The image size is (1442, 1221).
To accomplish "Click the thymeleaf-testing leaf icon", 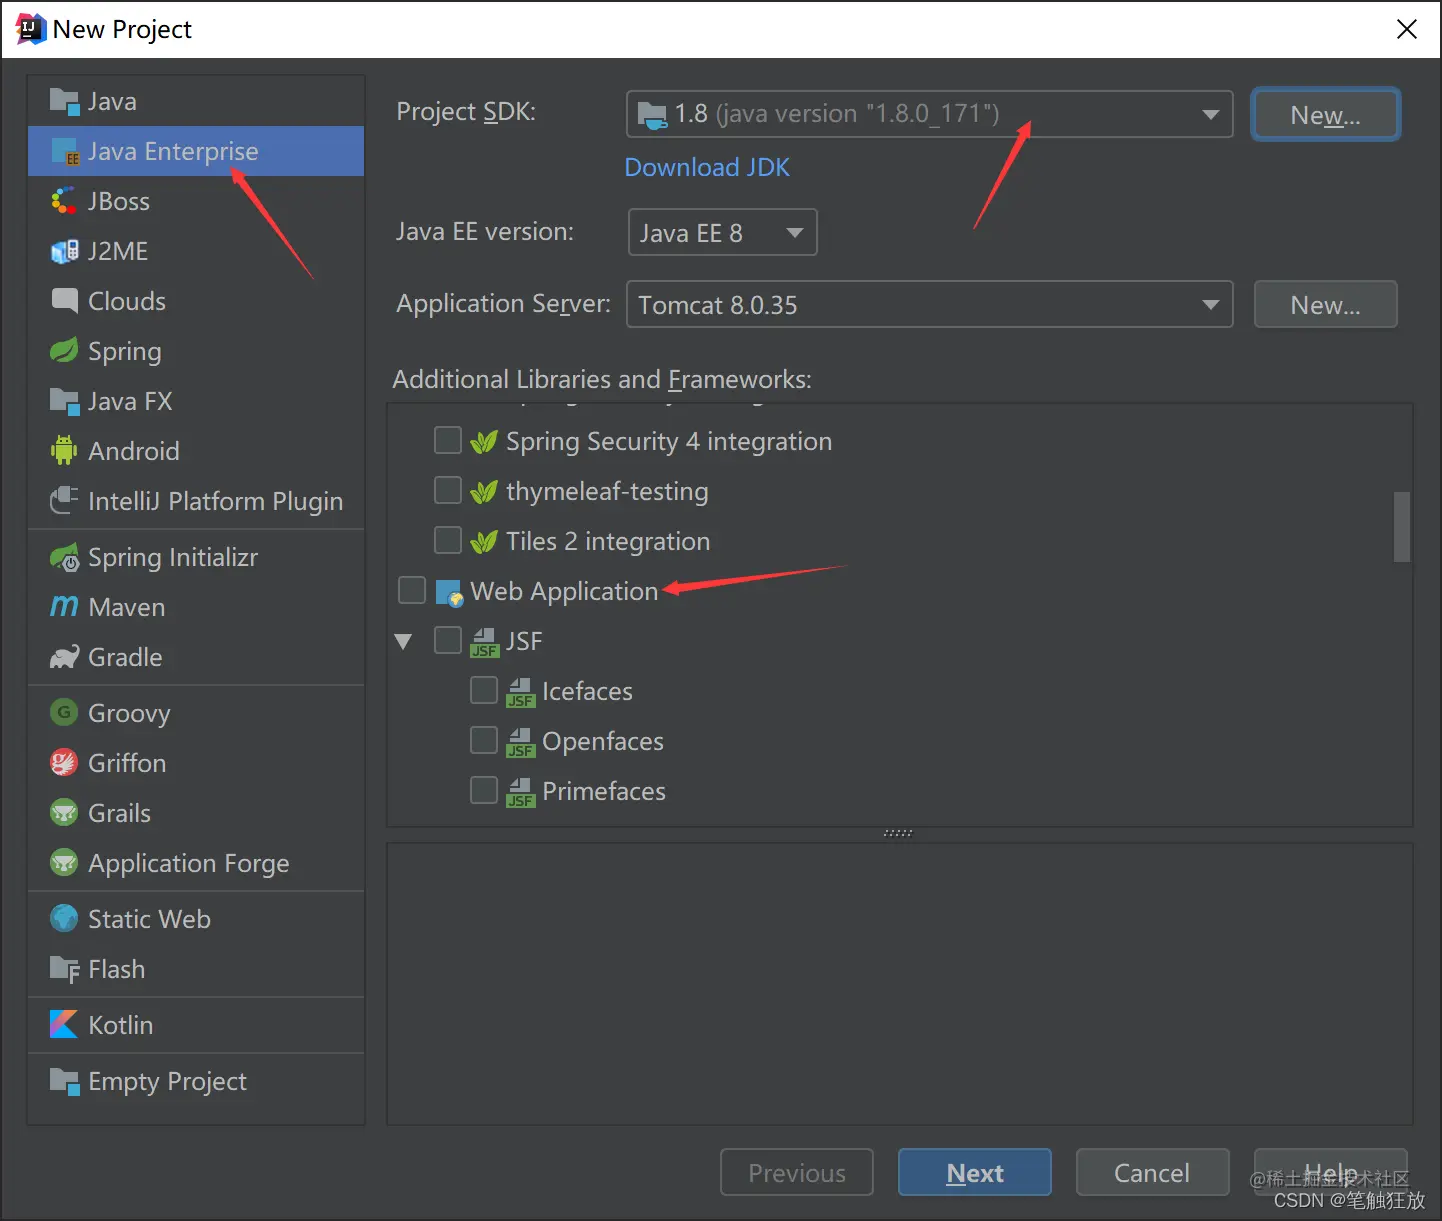I will tap(484, 492).
